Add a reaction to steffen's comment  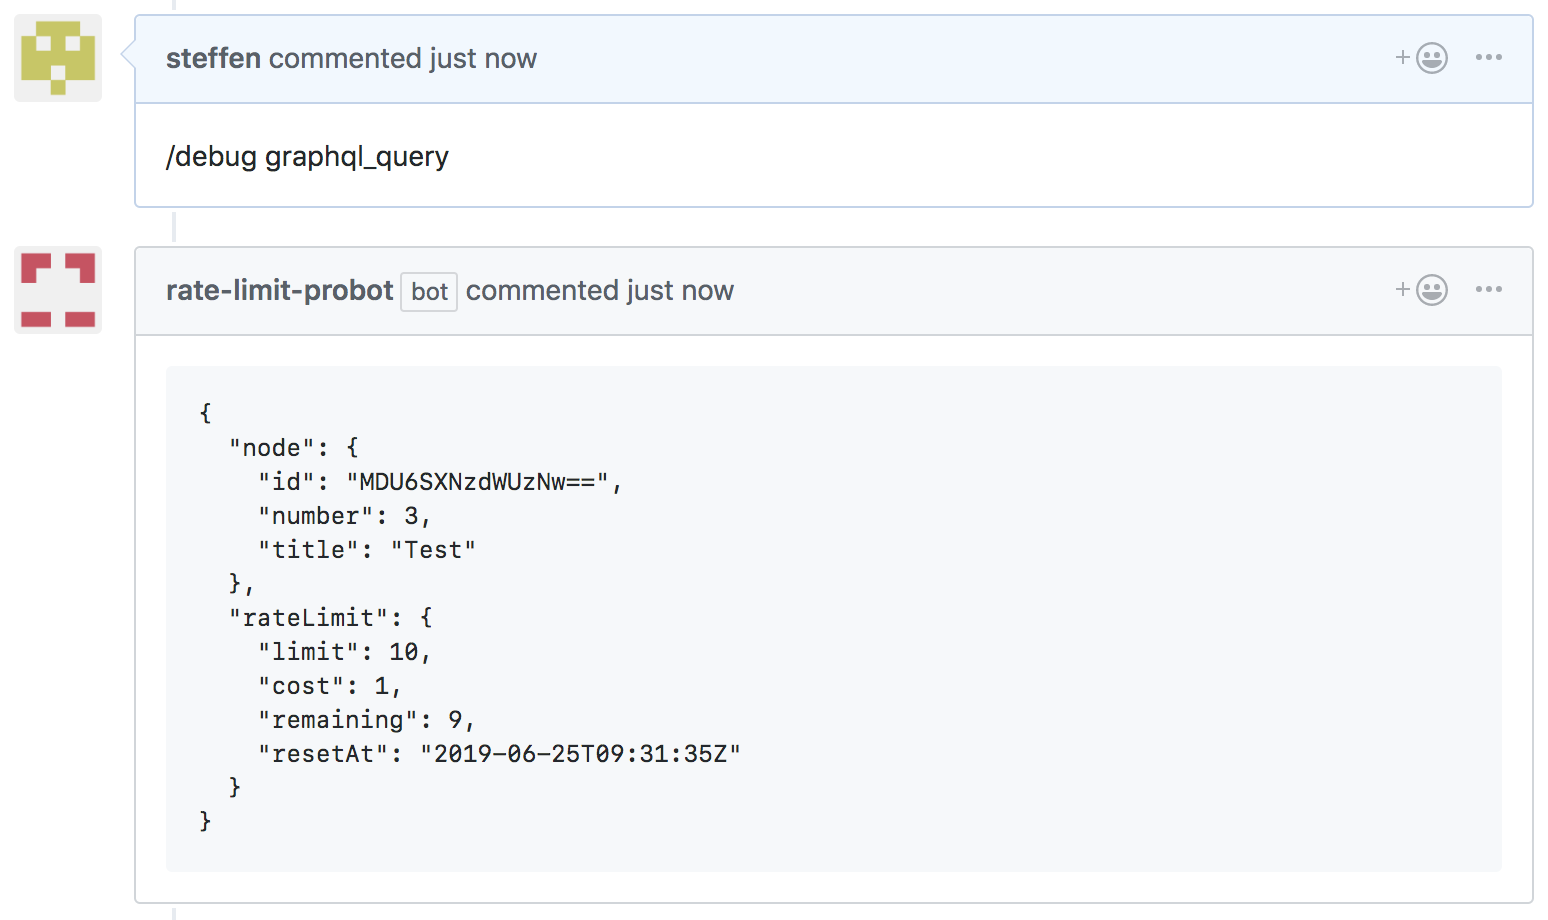(x=1421, y=58)
